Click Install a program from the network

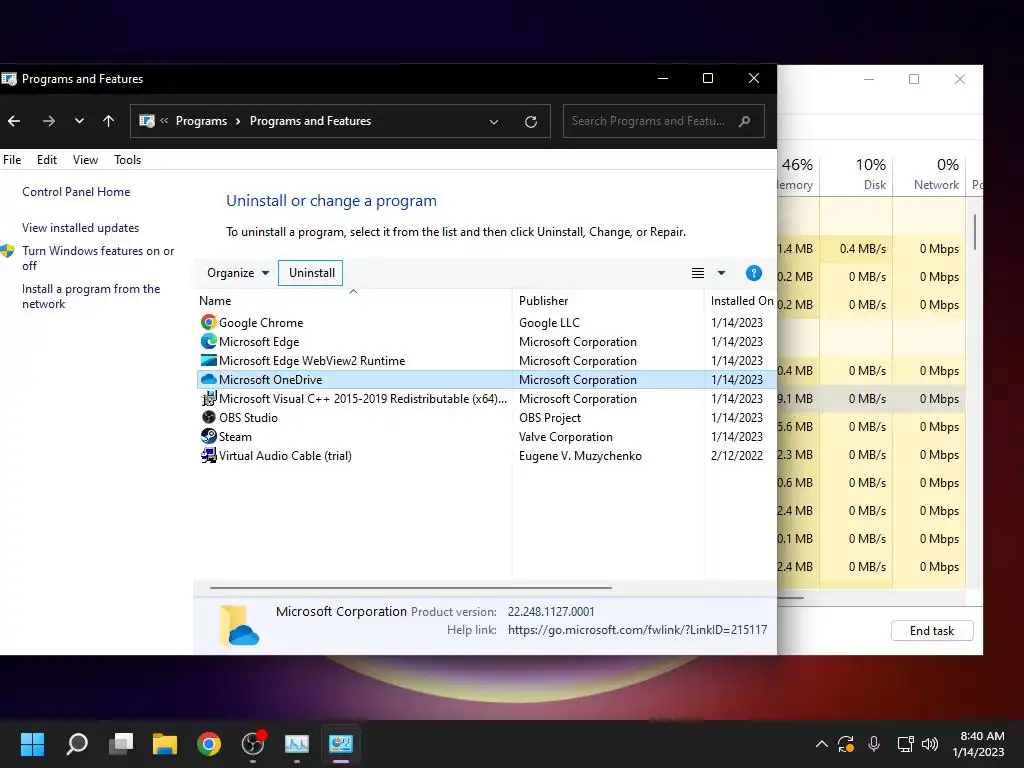pos(91,296)
